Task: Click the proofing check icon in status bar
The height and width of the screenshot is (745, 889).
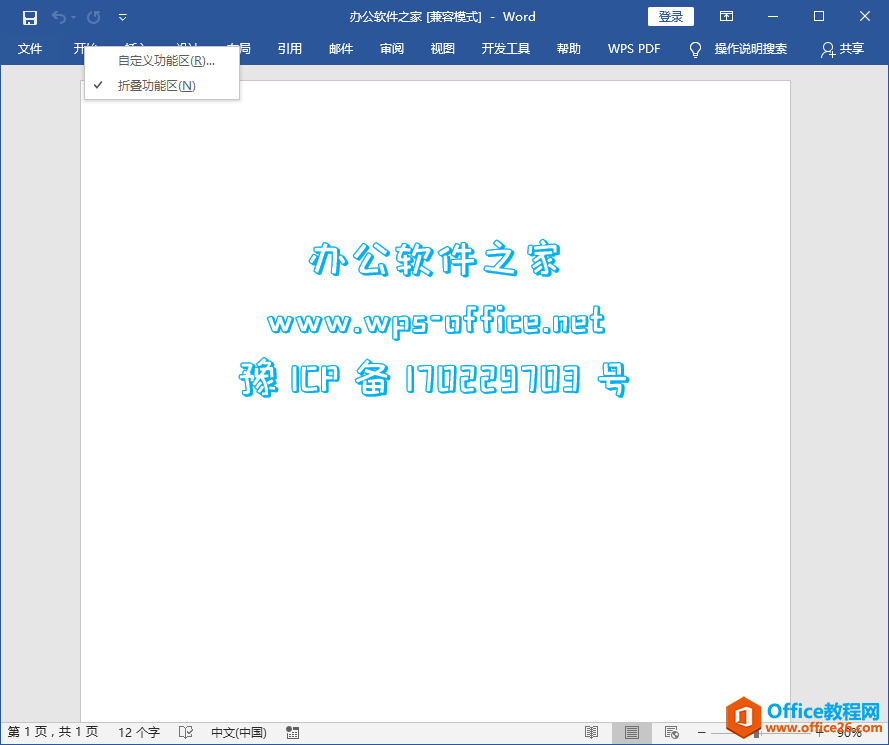Action: pos(186,733)
